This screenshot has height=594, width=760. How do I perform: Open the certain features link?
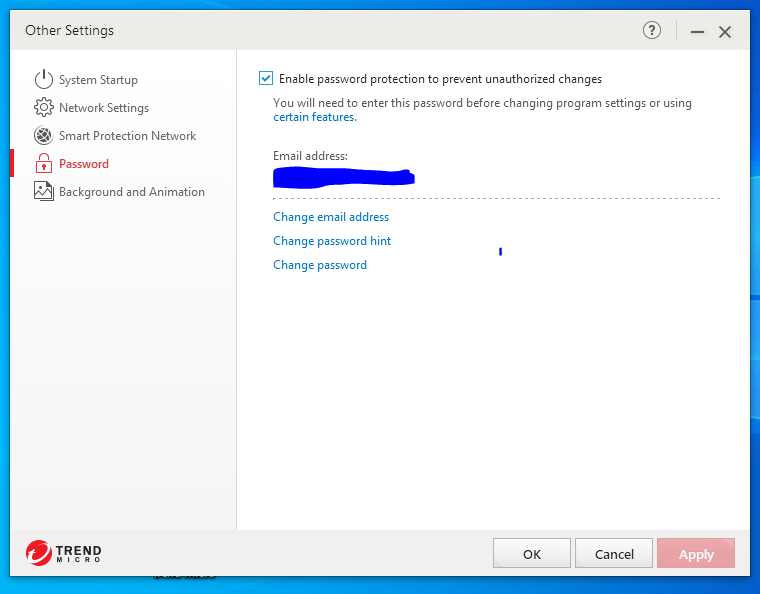pos(314,117)
